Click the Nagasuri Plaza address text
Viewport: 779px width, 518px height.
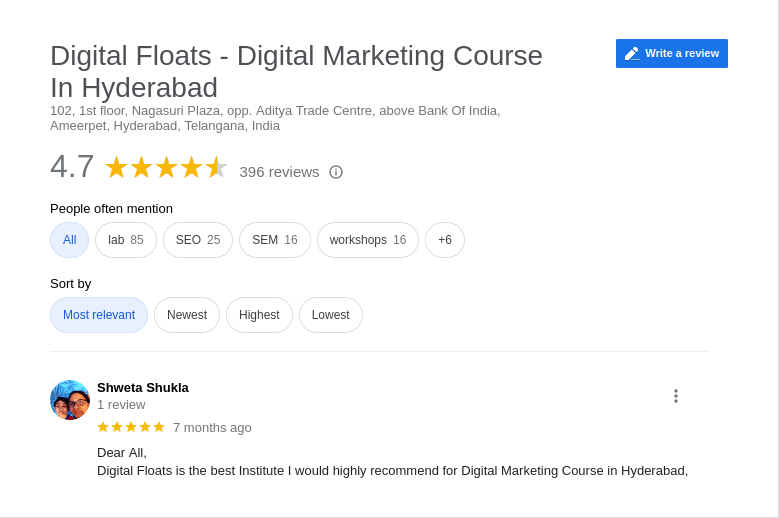click(275, 118)
